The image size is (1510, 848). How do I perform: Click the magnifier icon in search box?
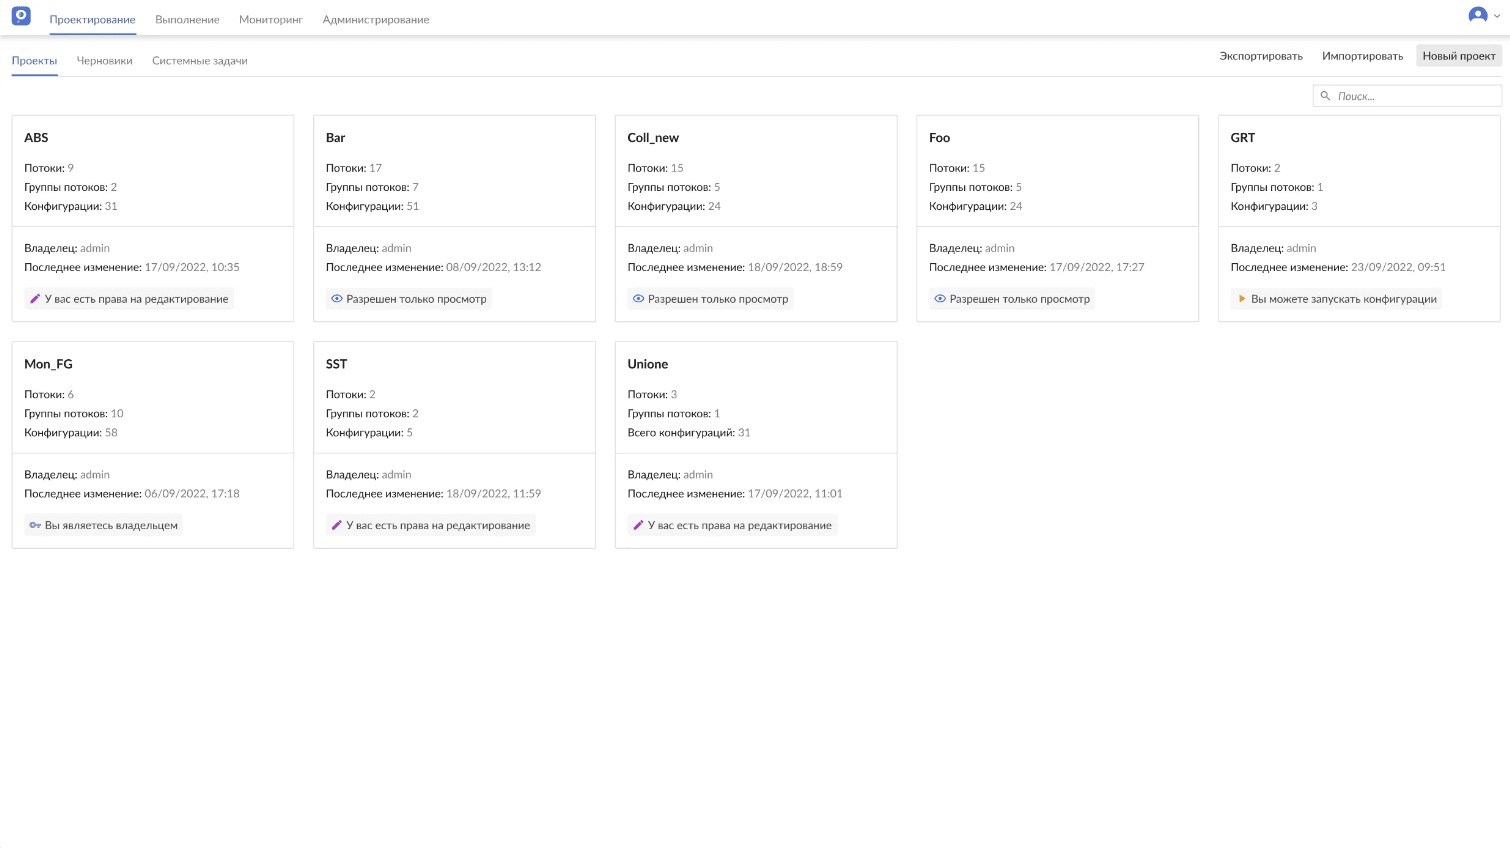(x=1326, y=96)
